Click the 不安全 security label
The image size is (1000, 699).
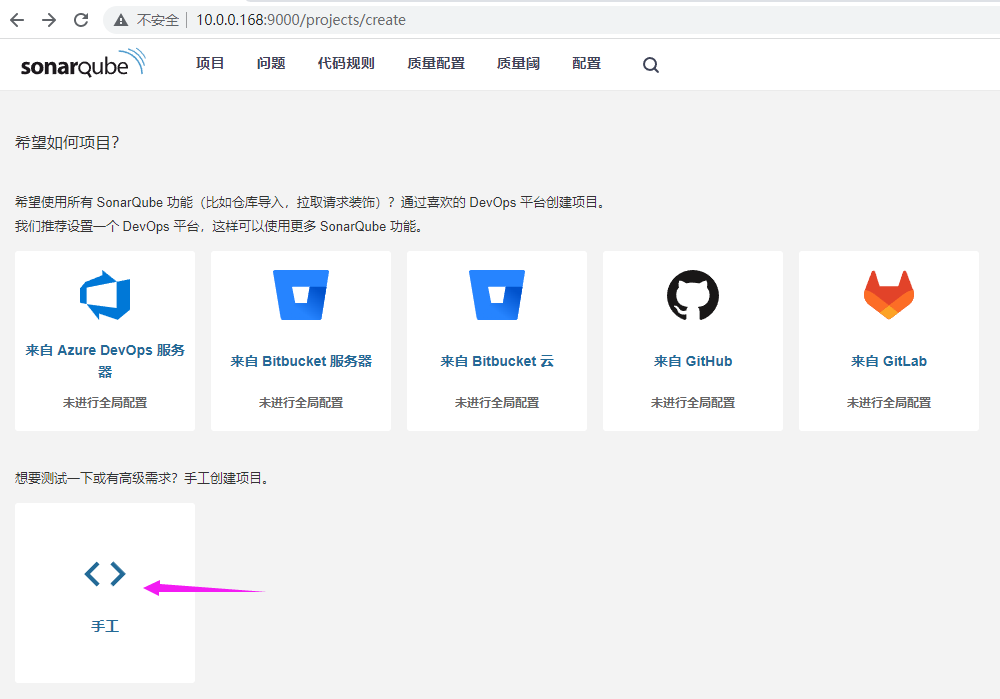(x=158, y=20)
